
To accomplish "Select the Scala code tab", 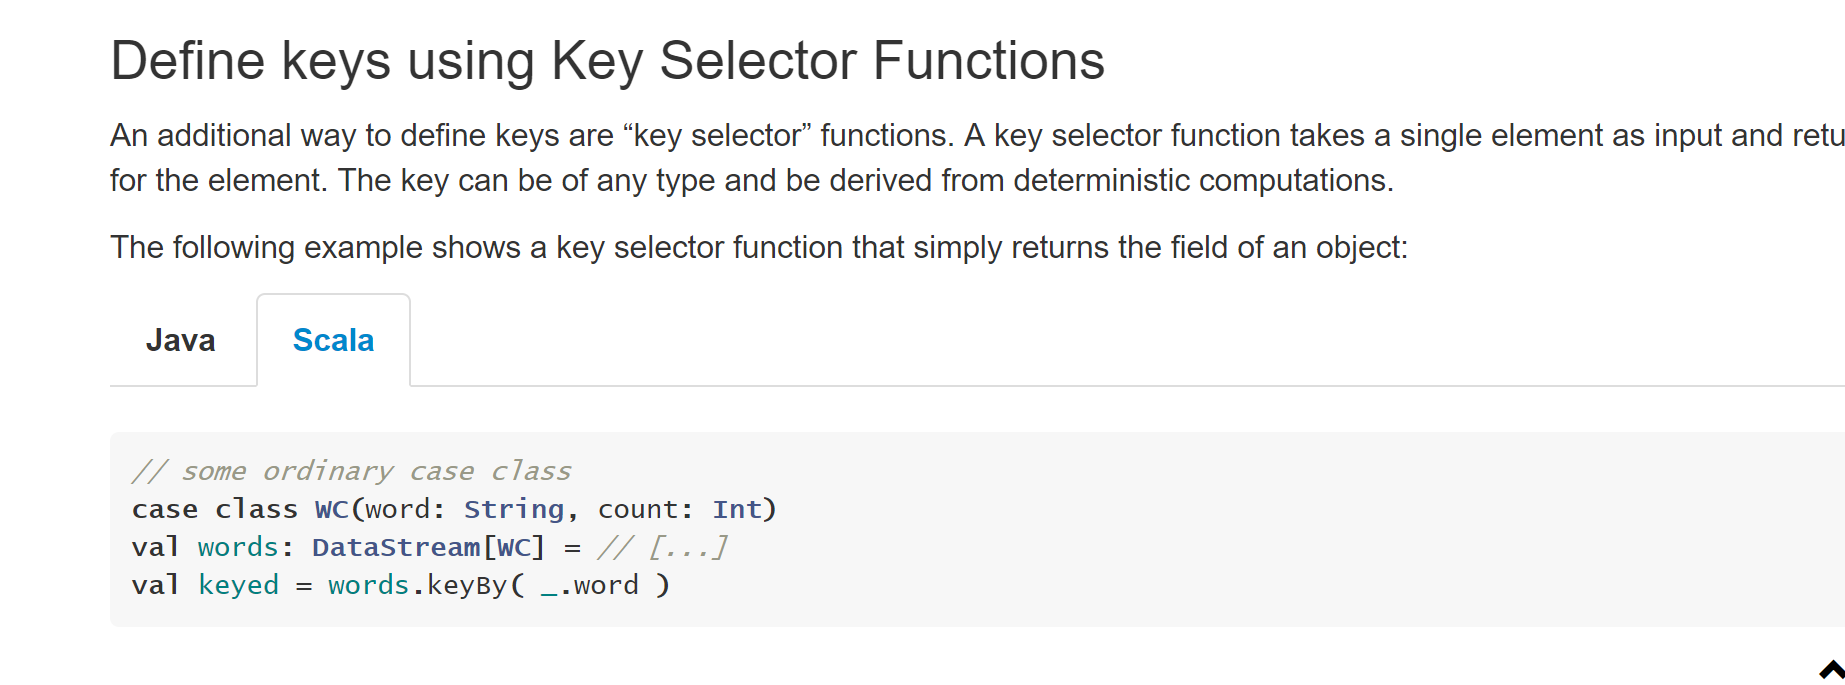I will coord(333,340).
